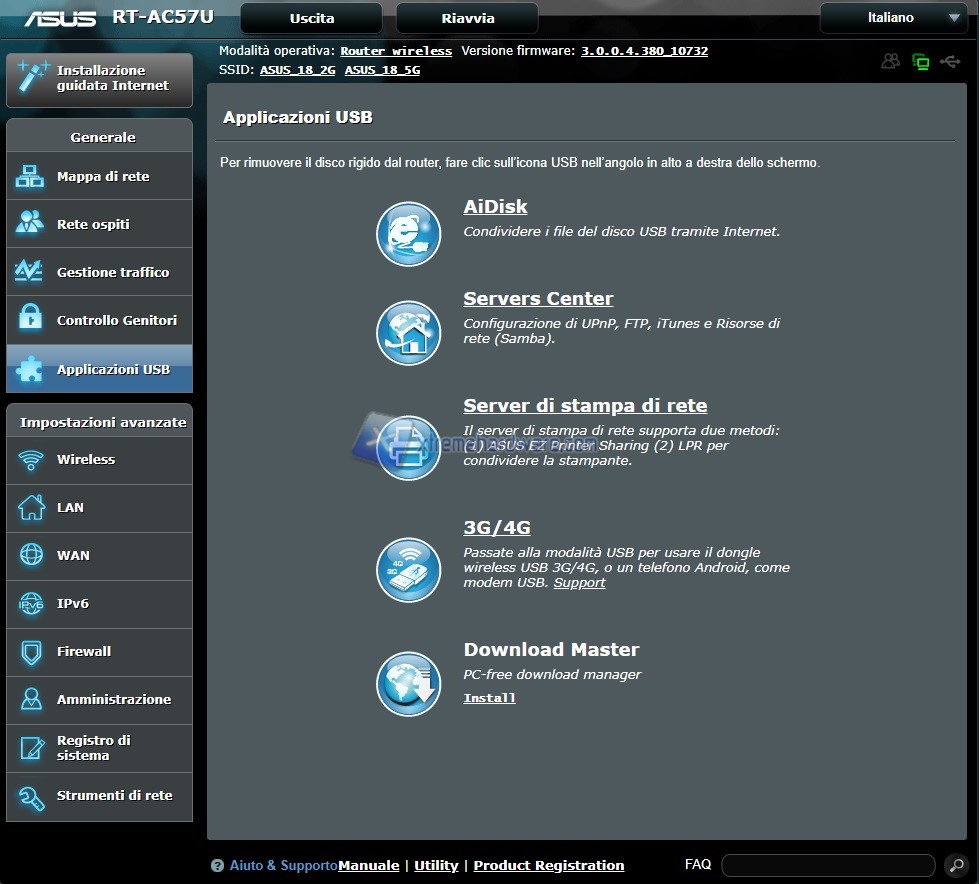This screenshot has width=979, height=884.
Task: Open the Italiano language dropdown
Action: click(892, 18)
